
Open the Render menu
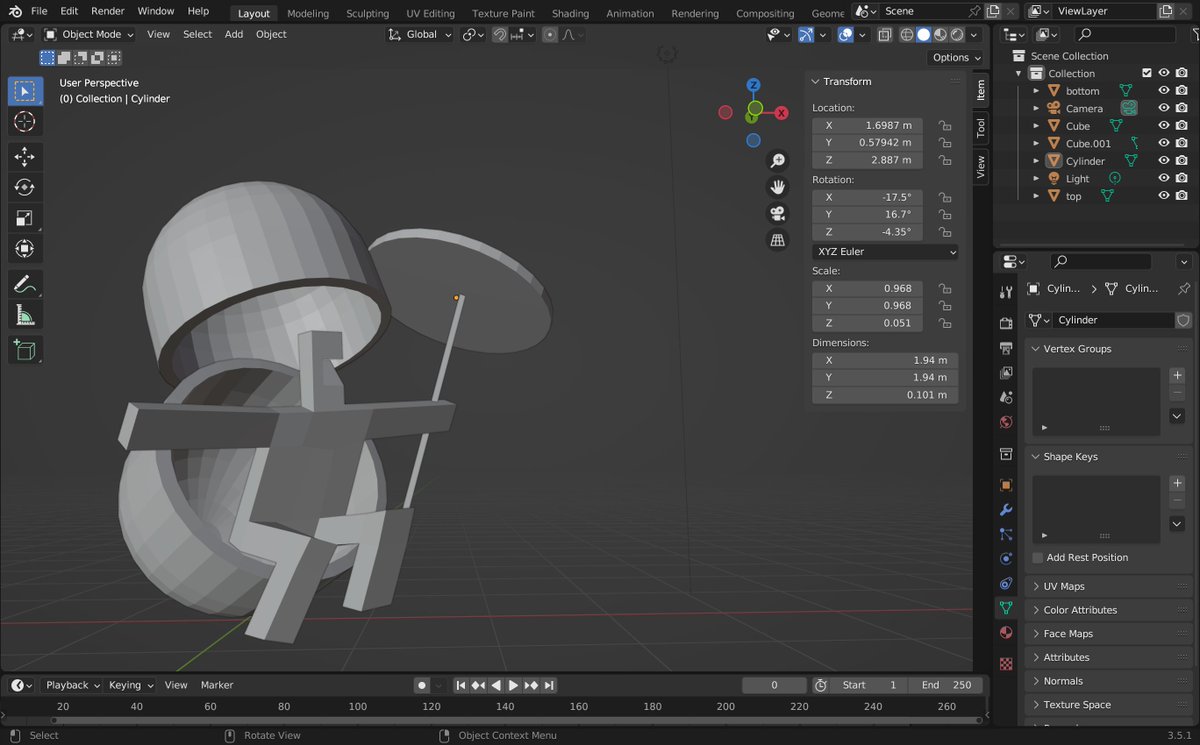108,11
